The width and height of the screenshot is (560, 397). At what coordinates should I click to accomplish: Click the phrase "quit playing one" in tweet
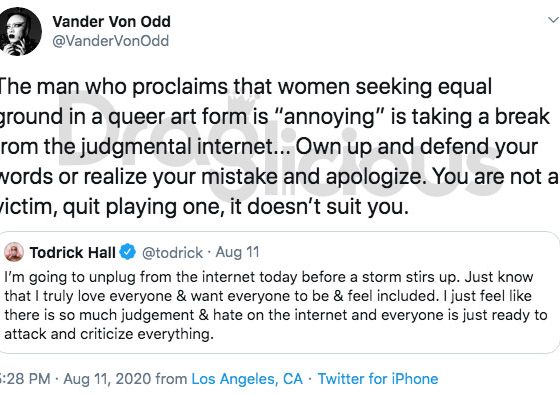(x=143, y=207)
